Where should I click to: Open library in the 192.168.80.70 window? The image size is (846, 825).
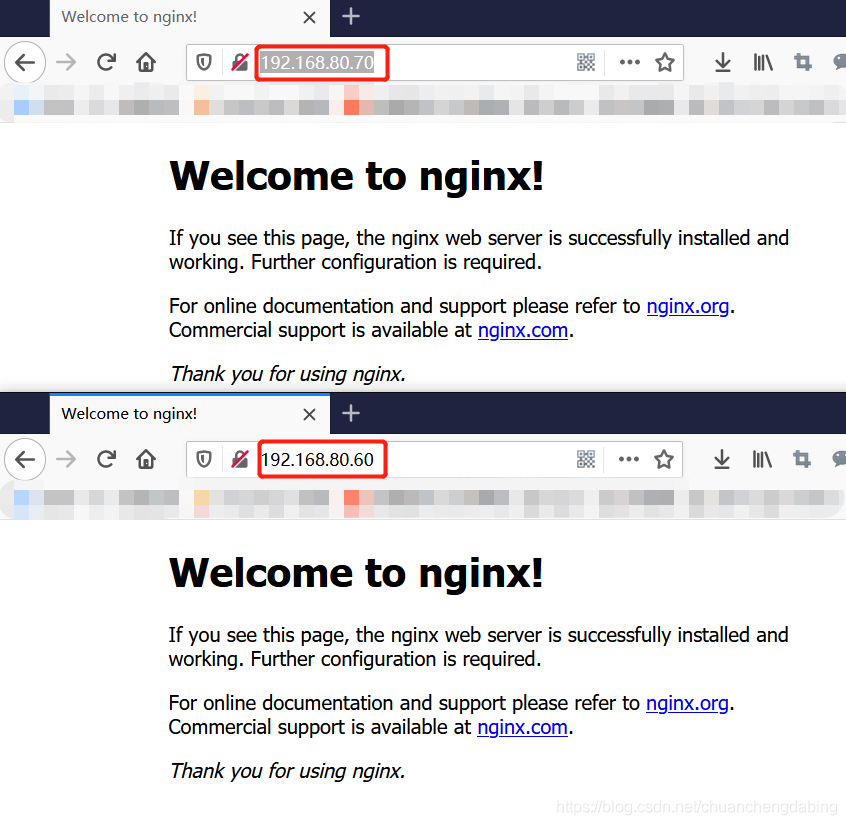click(x=763, y=63)
